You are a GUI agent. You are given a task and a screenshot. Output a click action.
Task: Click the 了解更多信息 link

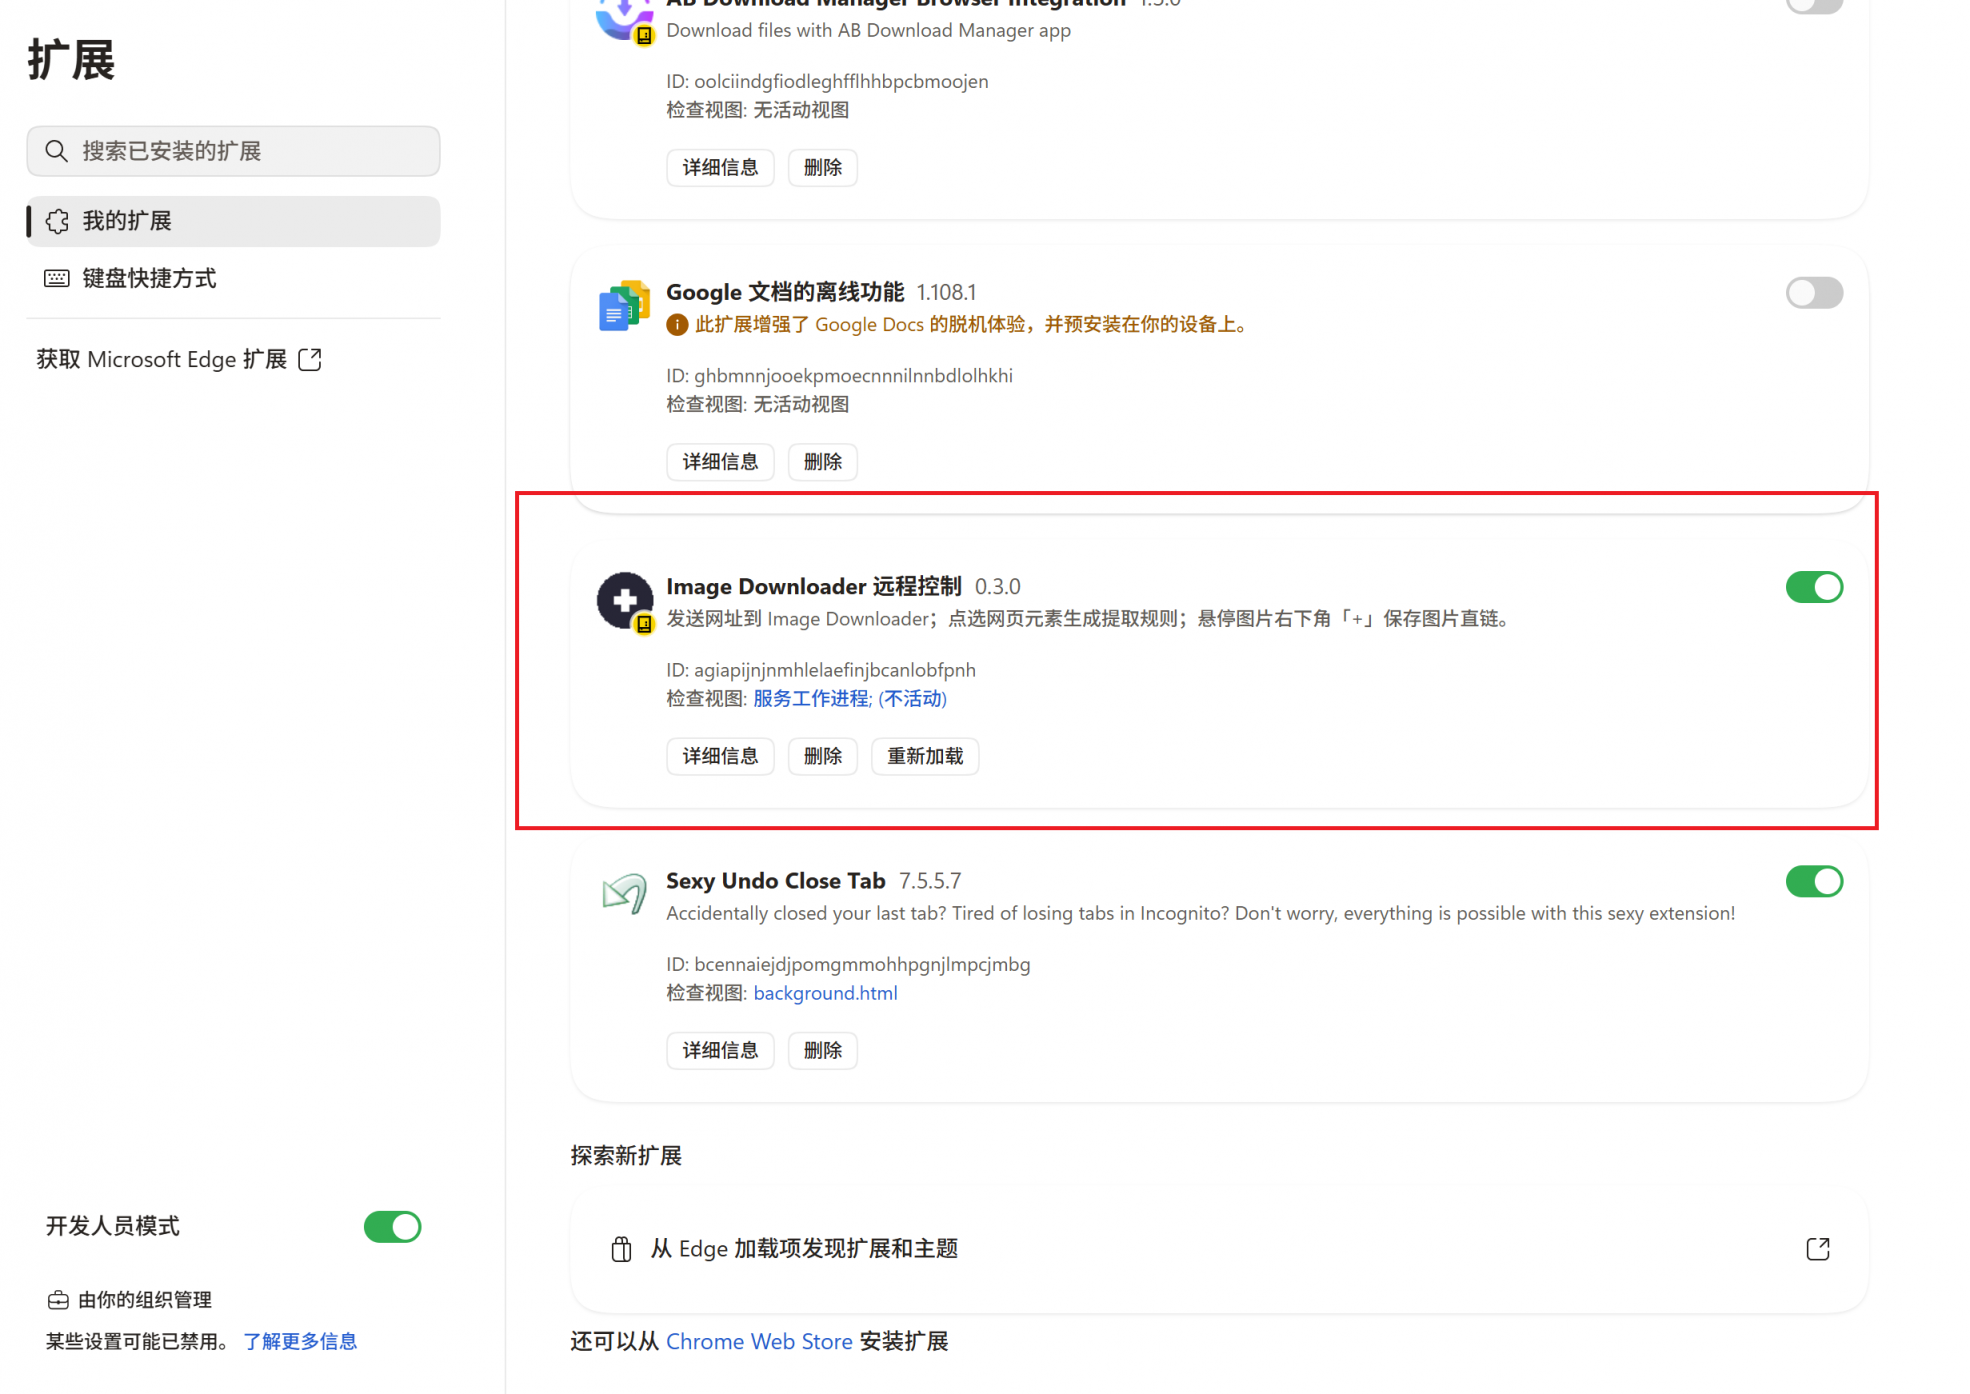pyautogui.click(x=300, y=1341)
